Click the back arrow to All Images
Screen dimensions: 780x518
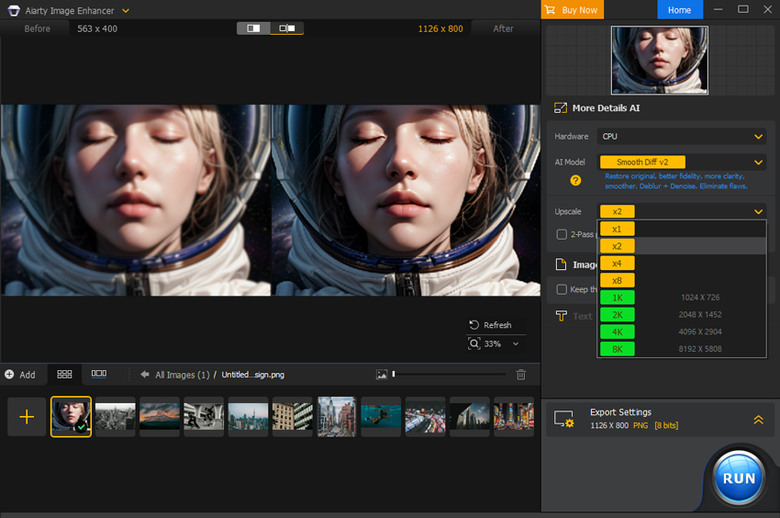[145, 374]
